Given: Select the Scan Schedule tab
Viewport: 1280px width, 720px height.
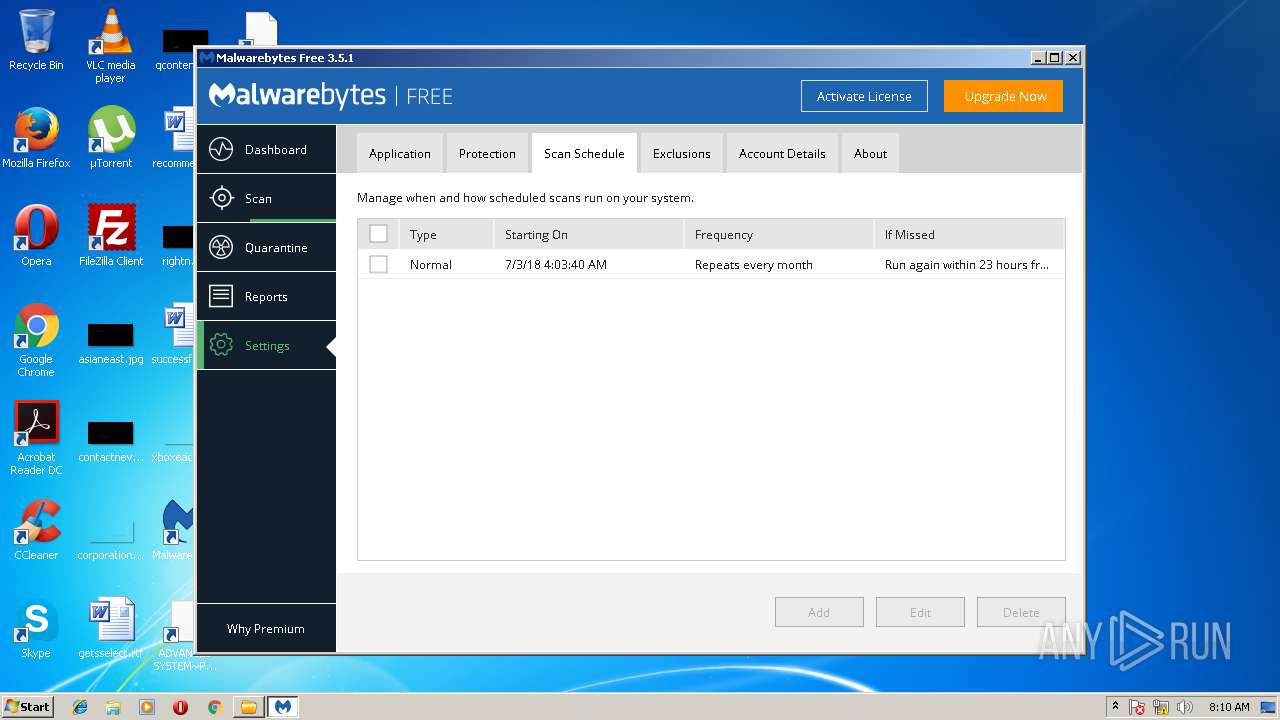Looking at the screenshot, I should pos(584,154).
